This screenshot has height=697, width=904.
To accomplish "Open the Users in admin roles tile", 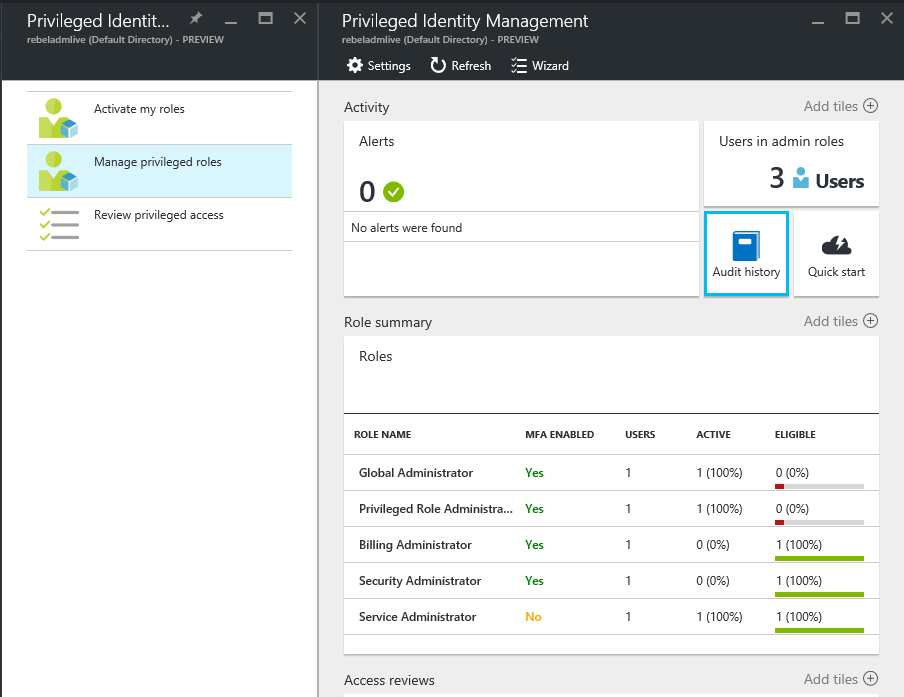I will pos(791,164).
